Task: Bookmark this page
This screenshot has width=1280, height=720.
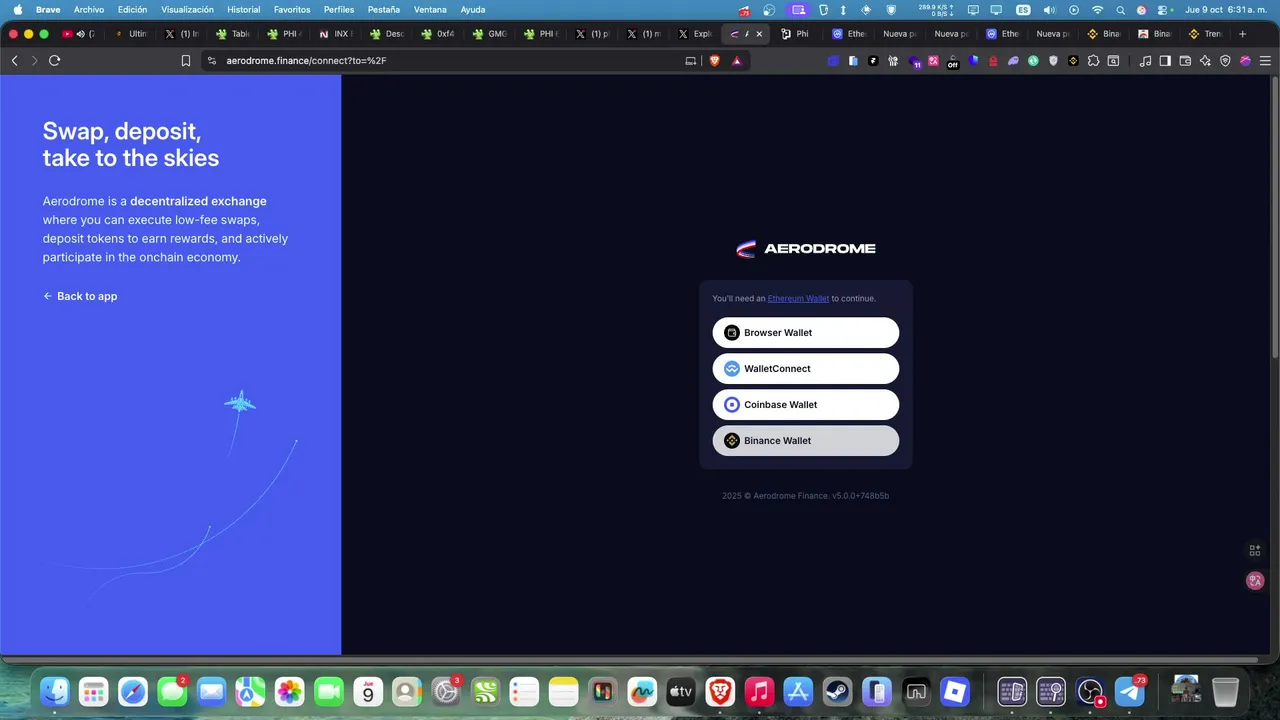Action: pyautogui.click(x=185, y=60)
